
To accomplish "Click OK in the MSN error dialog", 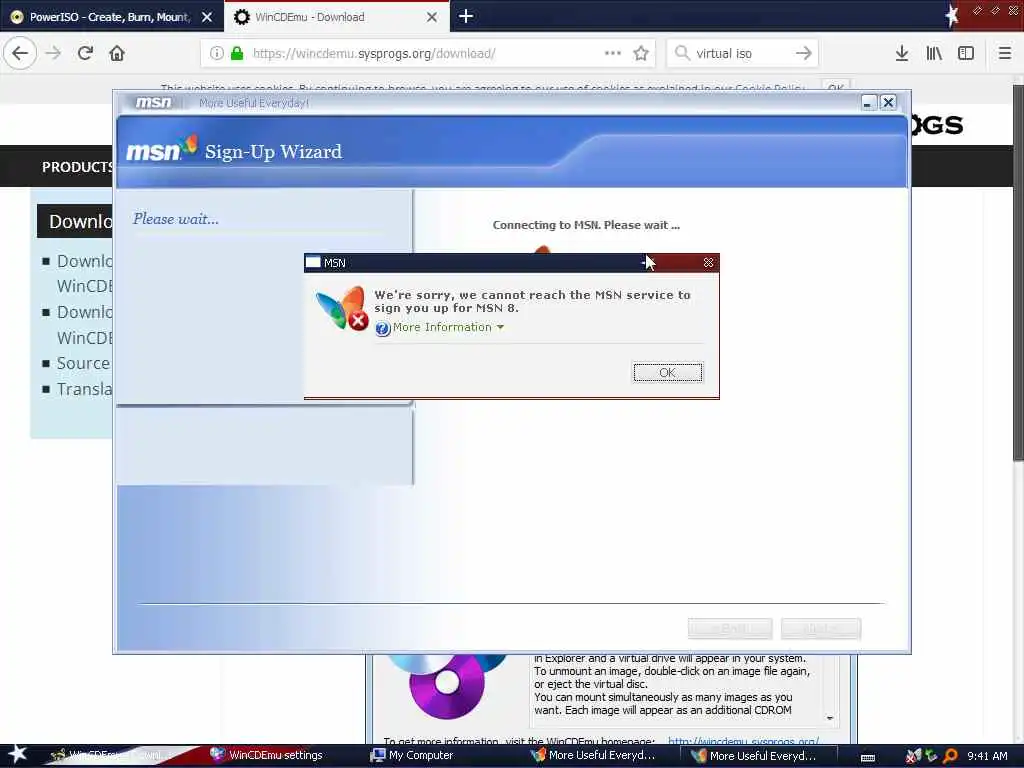I will [x=667, y=372].
